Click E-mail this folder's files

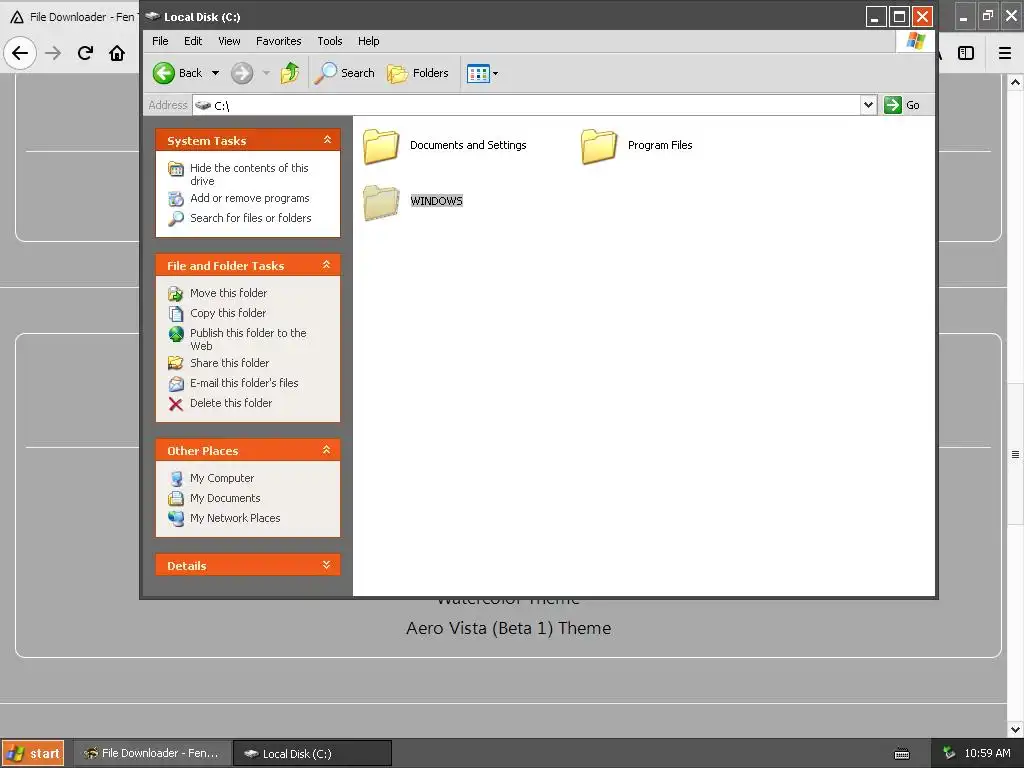[x=244, y=383]
